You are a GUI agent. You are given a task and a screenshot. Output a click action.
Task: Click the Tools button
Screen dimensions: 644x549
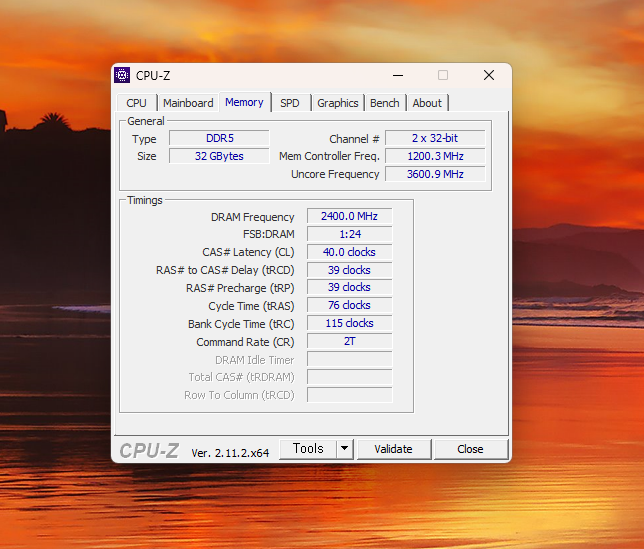coord(308,449)
